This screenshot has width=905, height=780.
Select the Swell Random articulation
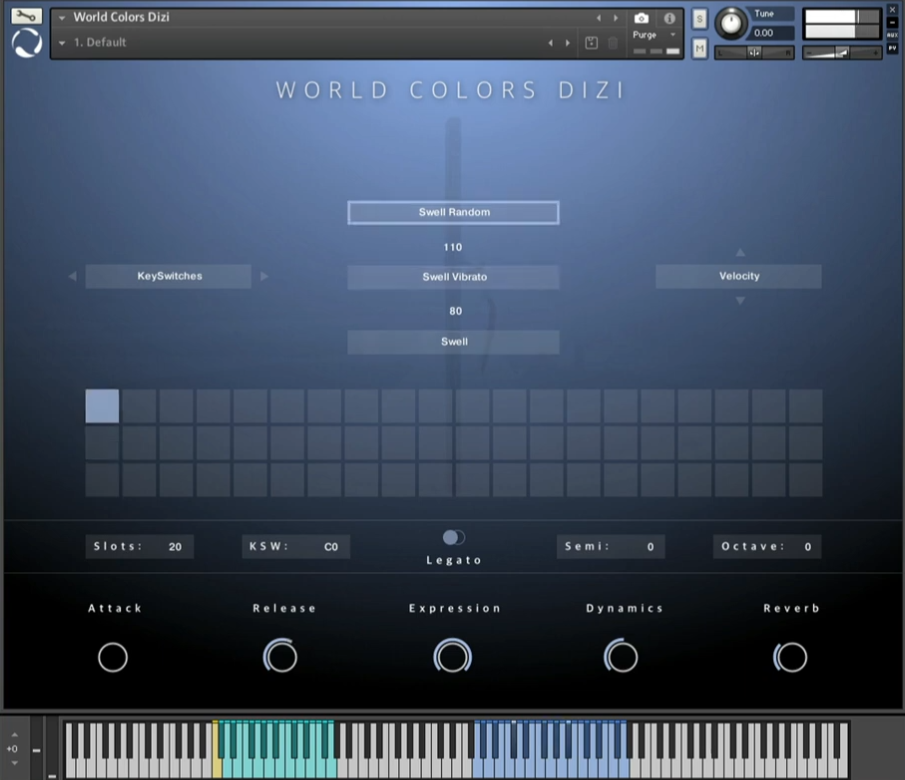(453, 213)
